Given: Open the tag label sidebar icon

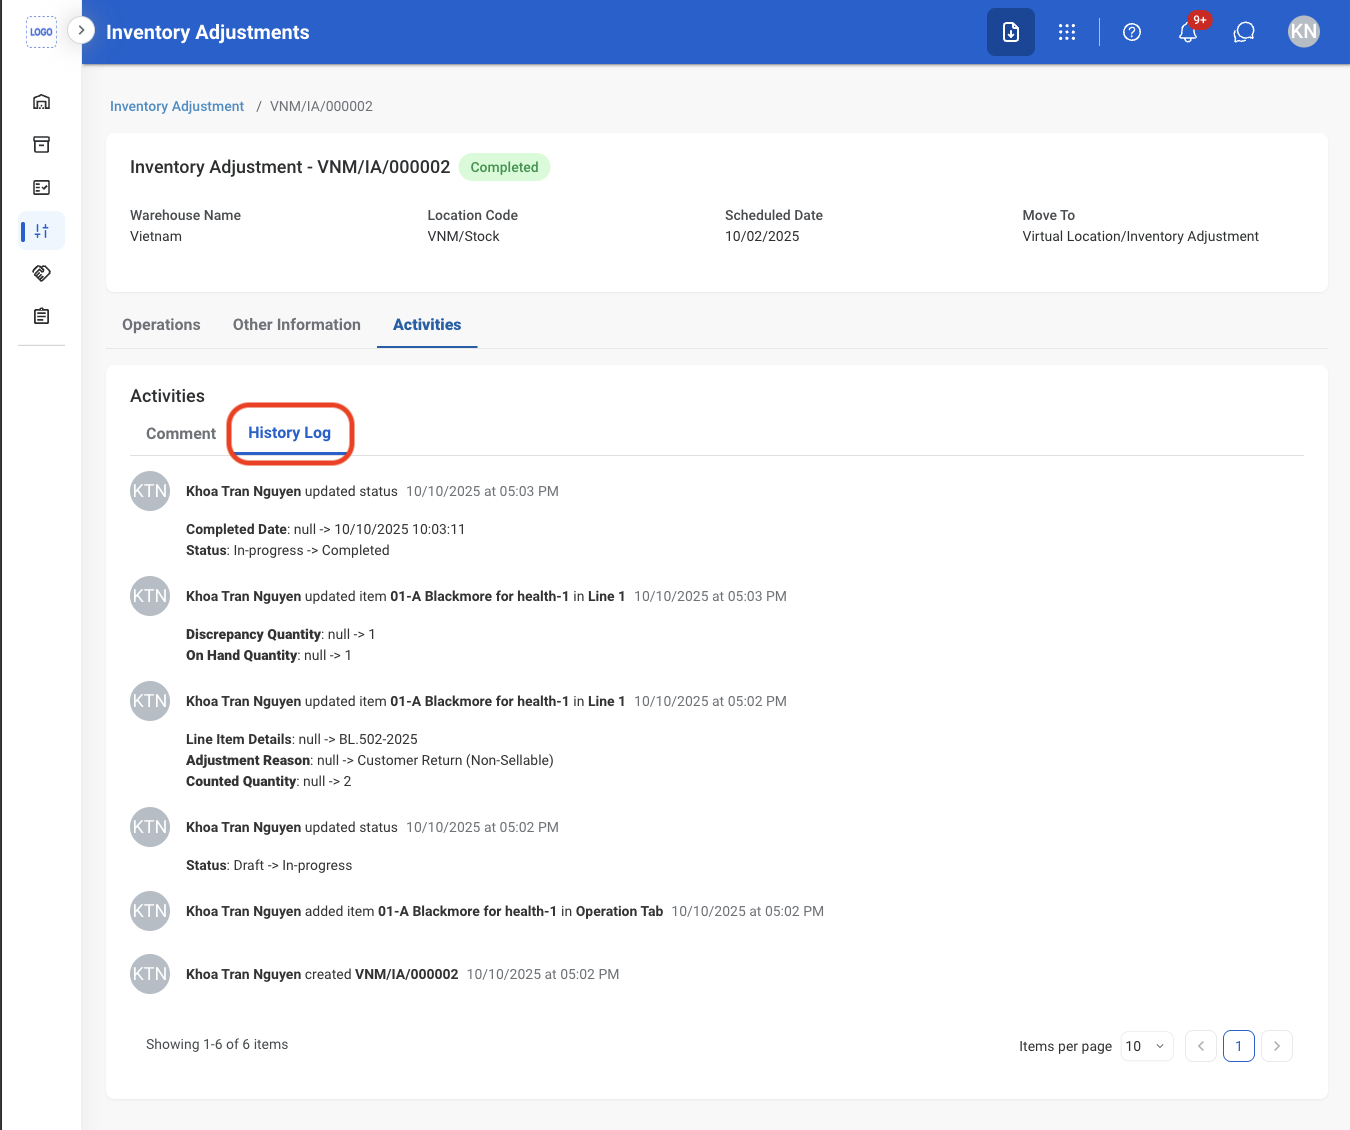Looking at the screenshot, I should click(x=41, y=273).
